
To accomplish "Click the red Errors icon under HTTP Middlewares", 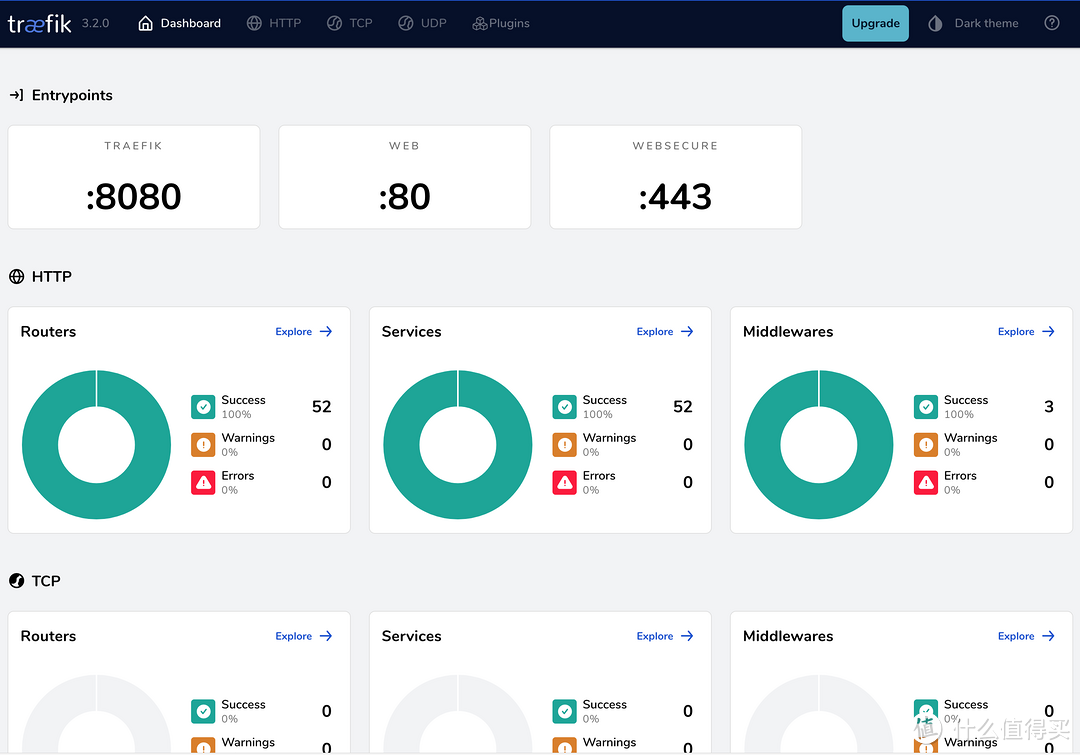I will tap(925, 483).
